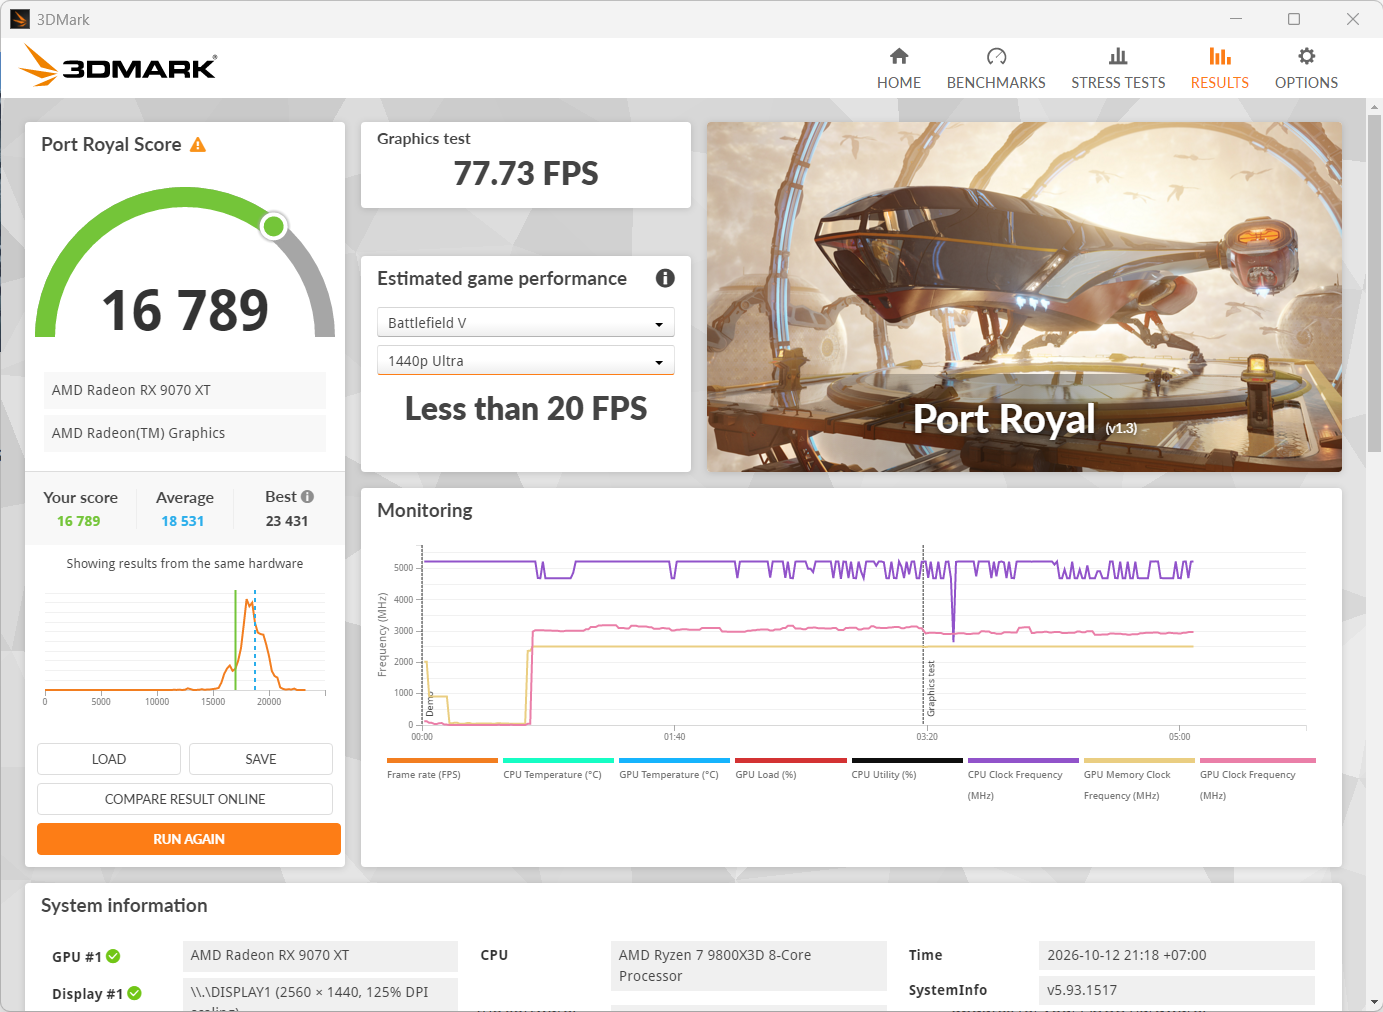Click the info icon next to Best
The width and height of the screenshot is (1383, 1012).
[x=307, y=496]
